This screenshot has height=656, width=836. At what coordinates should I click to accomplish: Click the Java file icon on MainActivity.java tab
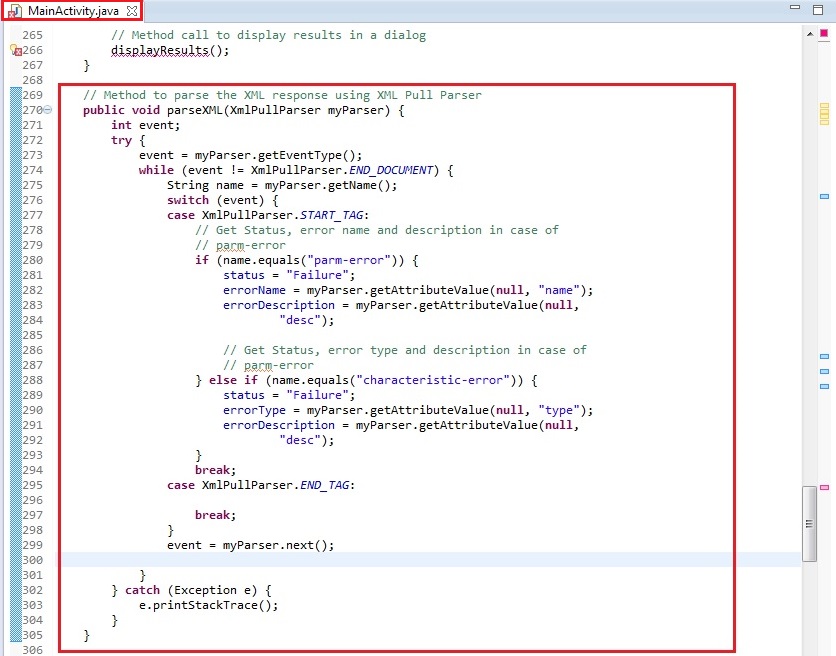(x=15, y=10)
